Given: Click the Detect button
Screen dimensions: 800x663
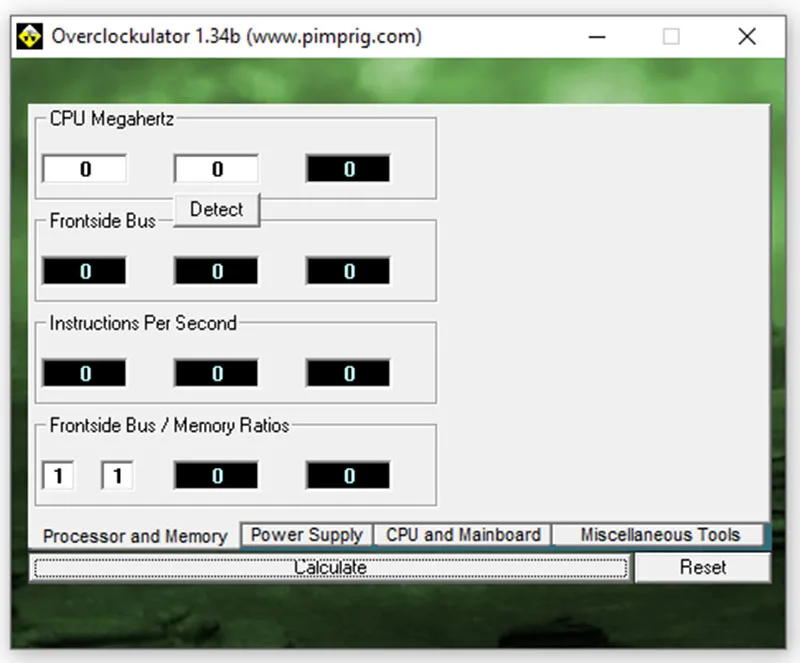Looking at the screenshot, I should [x=217, y=209].
